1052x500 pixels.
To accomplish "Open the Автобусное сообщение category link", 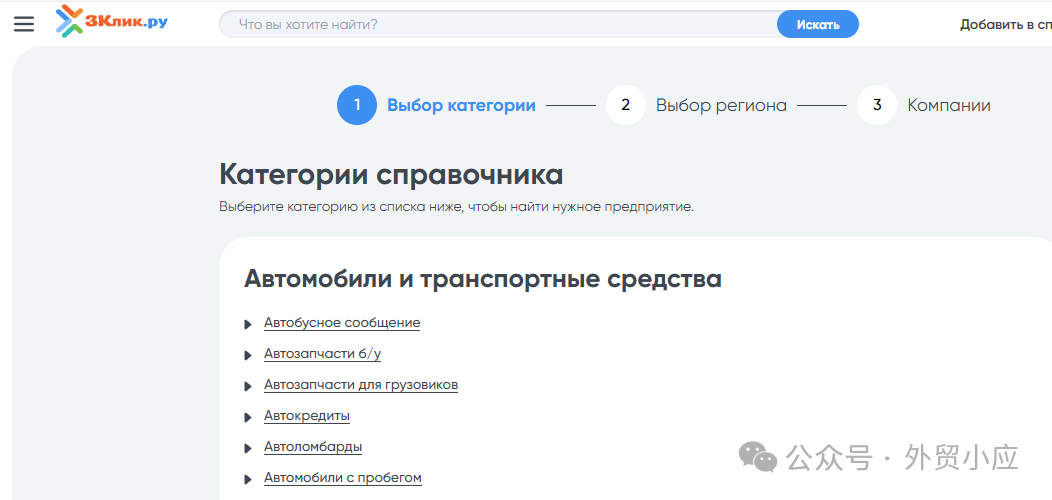I will point(342,323).
